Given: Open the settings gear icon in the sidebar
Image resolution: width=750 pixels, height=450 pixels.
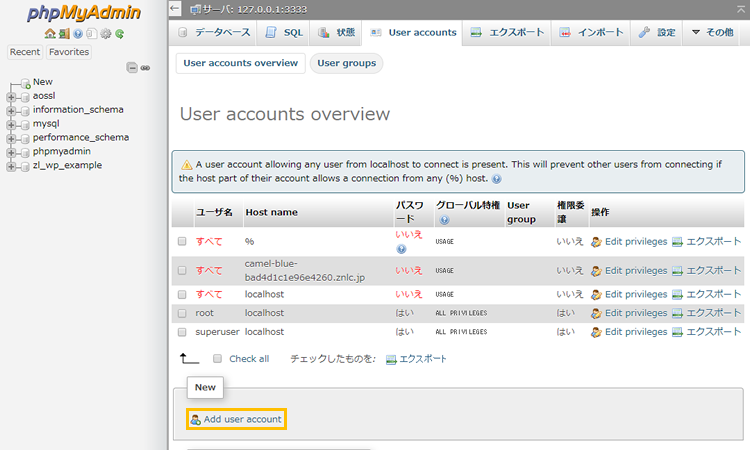Looking at the screenshot, I should pos(105,34).
